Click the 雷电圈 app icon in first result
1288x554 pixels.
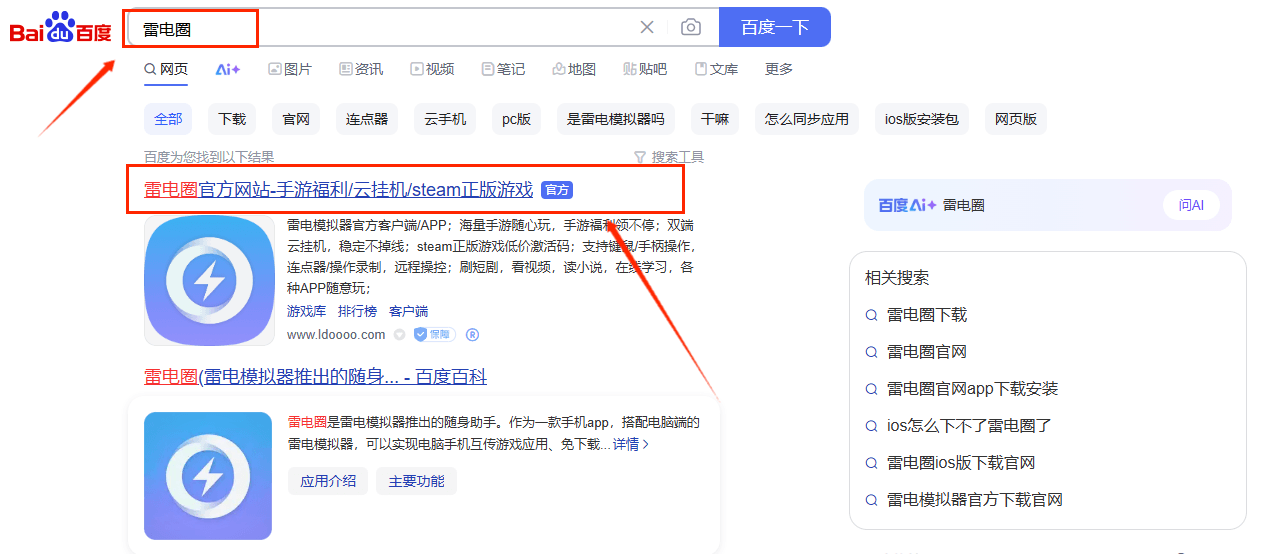pos(209,281)
